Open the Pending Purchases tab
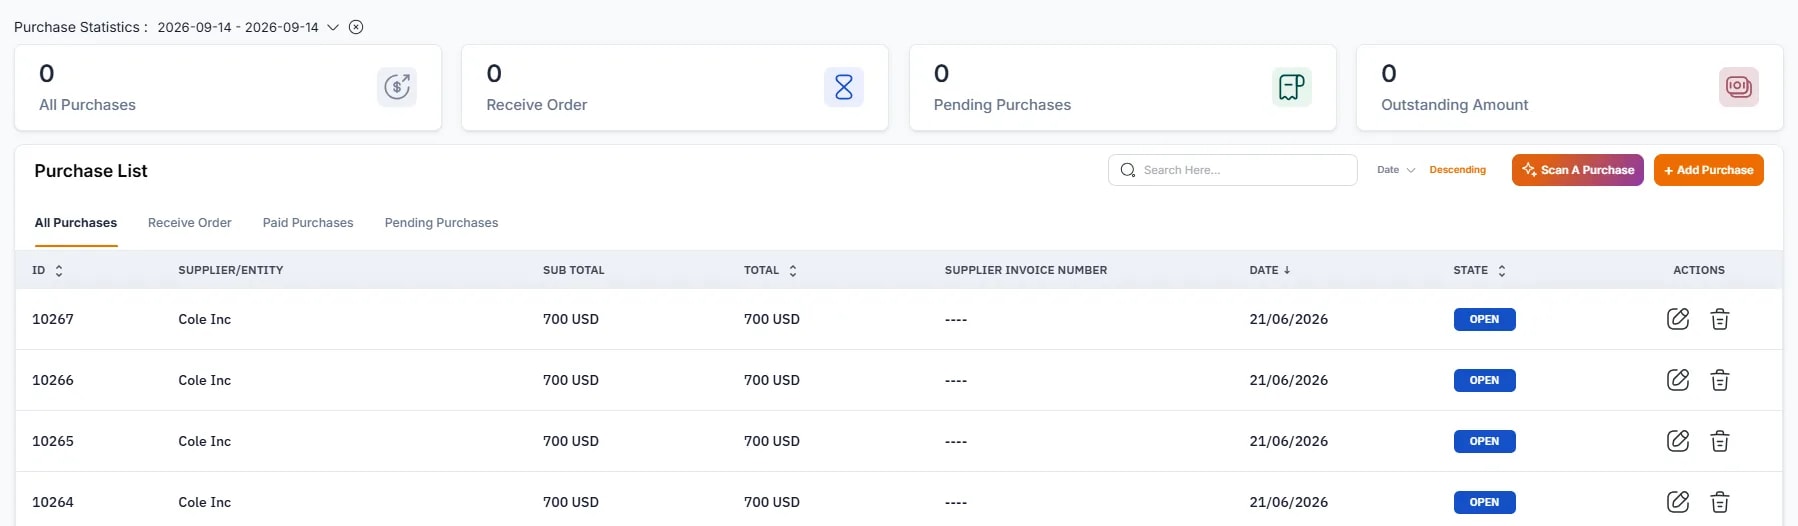This screenshot has height=526, width=1798. point(441,223)
